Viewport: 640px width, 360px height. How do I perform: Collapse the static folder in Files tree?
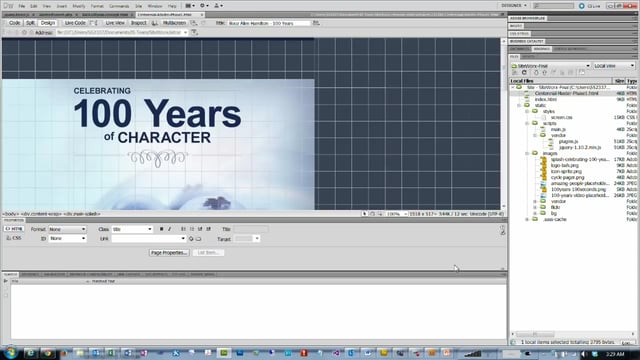click(519, 105)
